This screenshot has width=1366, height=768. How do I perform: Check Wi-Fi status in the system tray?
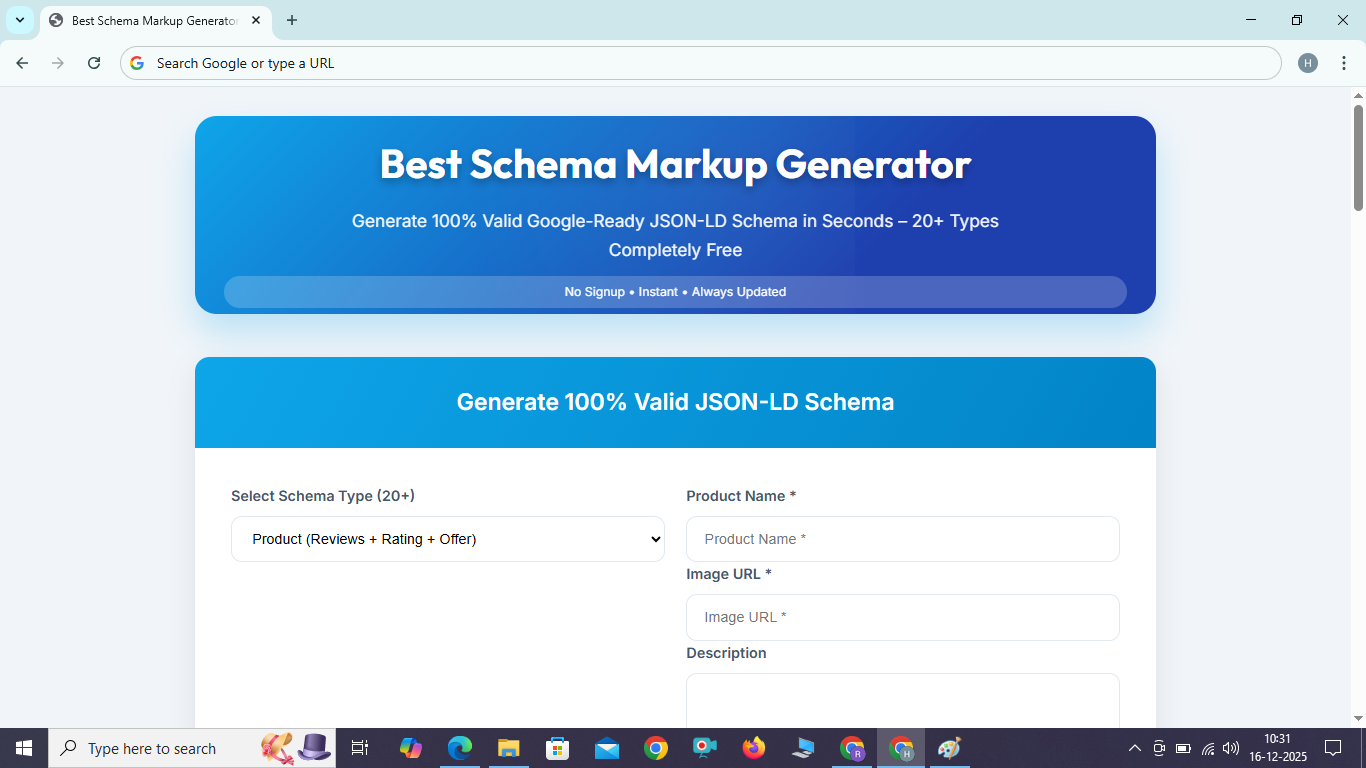[1206, 748]
